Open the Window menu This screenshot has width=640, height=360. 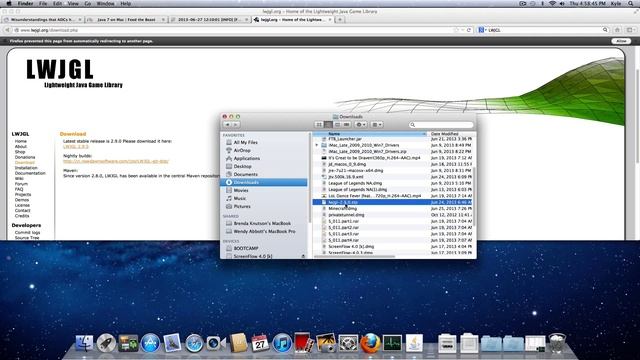(x=105, y=3)
